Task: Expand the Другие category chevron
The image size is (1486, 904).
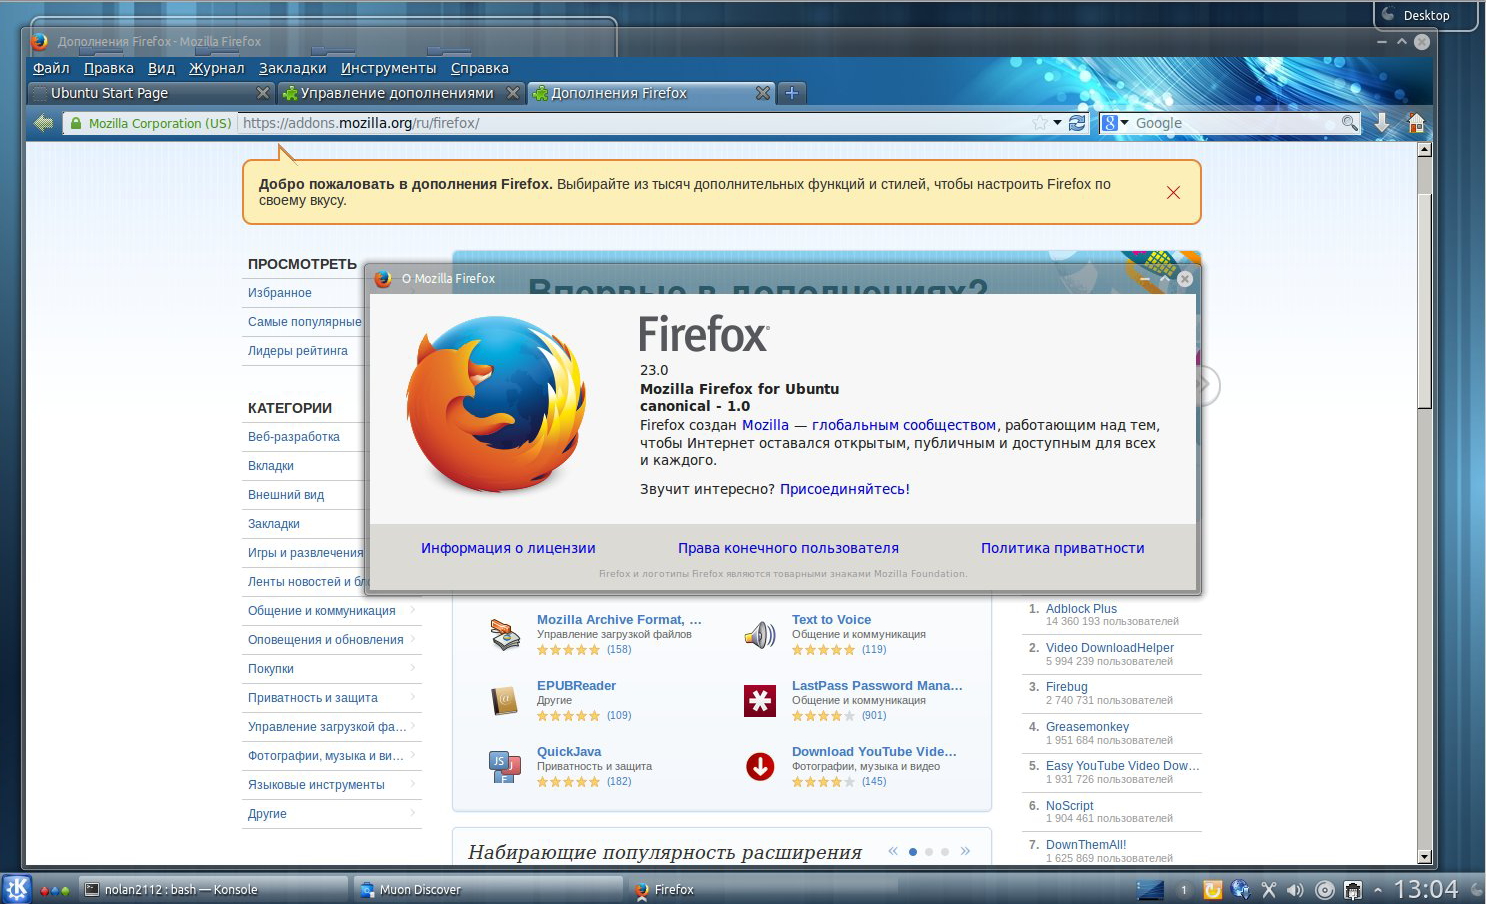Action: pos(413,813)
